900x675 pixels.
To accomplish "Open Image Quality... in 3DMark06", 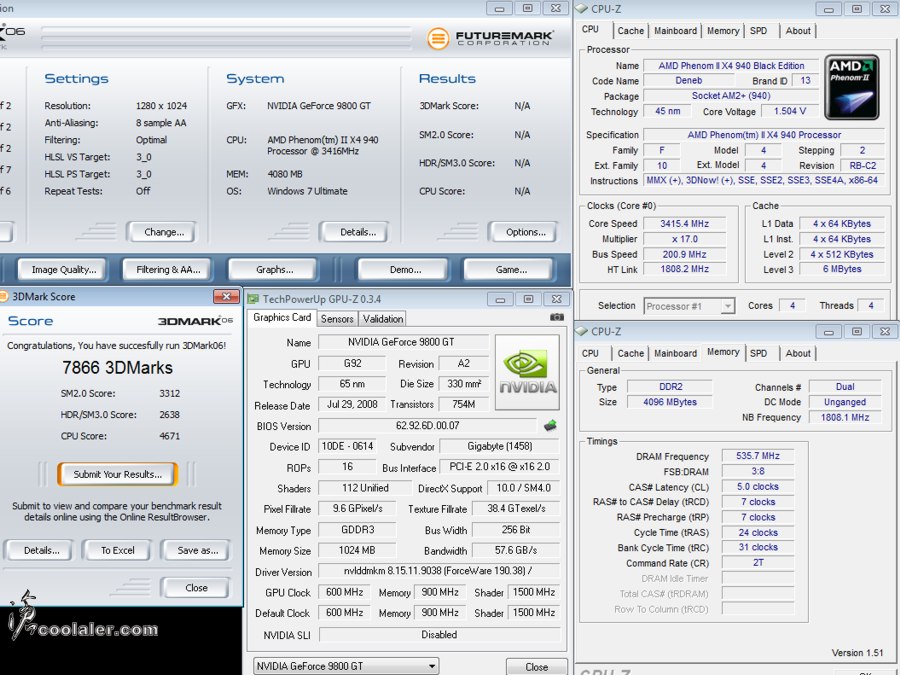I will point(64,269).
